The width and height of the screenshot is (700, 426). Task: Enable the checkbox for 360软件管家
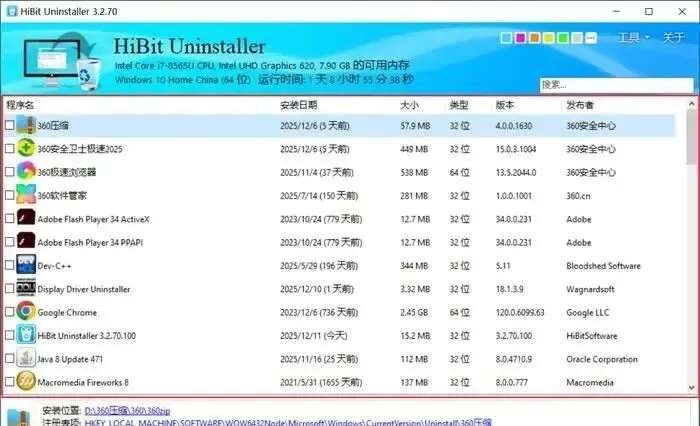pos(9,195)
